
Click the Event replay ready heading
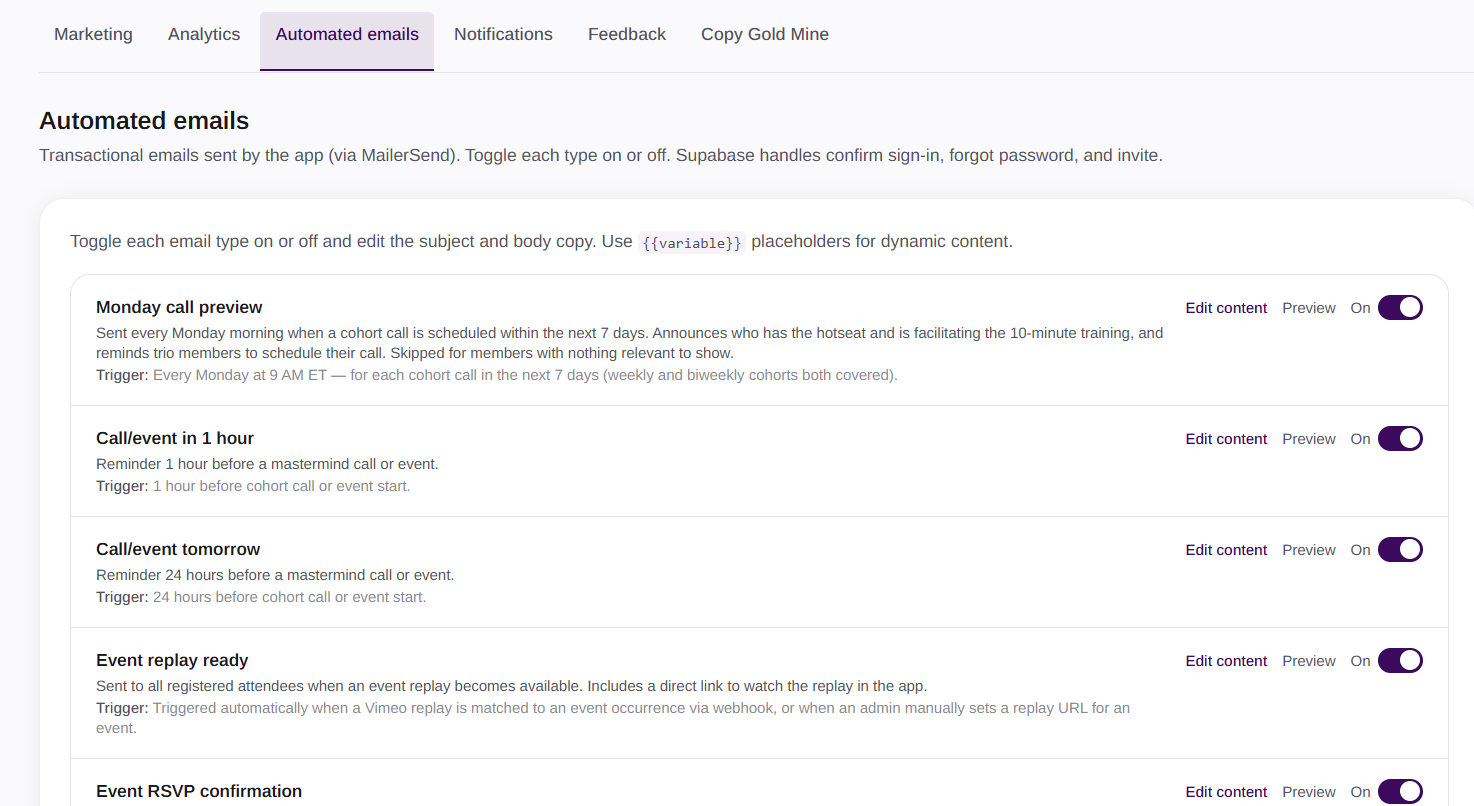point(172,660)
